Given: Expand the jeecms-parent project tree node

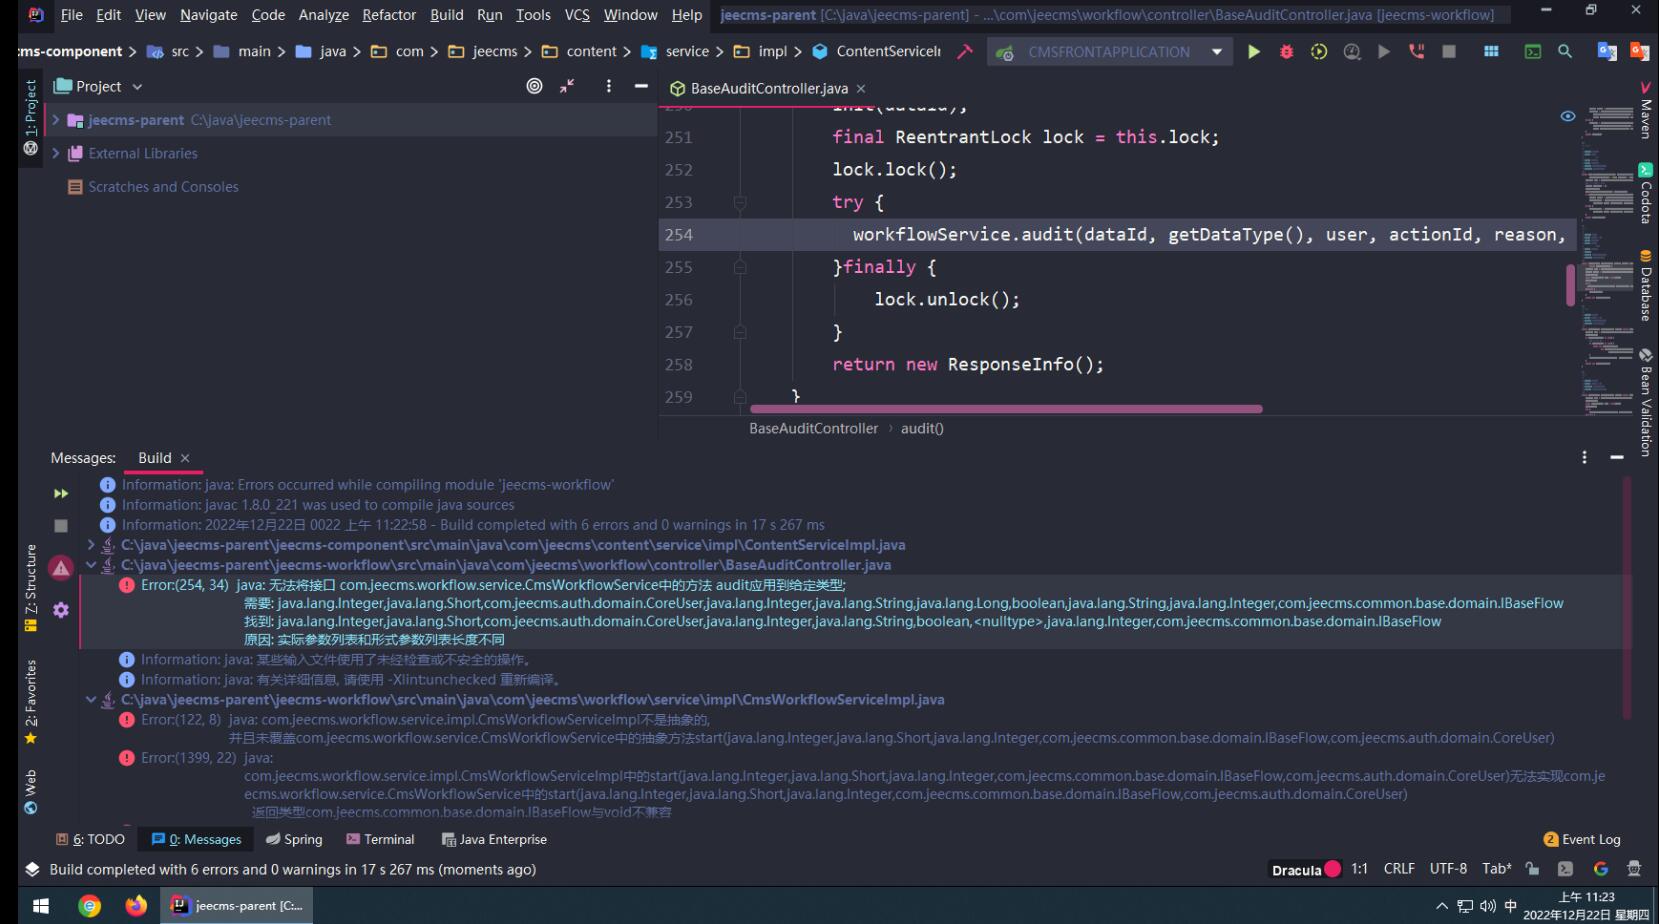Looking at the screenshot, I should coord(56,120).
